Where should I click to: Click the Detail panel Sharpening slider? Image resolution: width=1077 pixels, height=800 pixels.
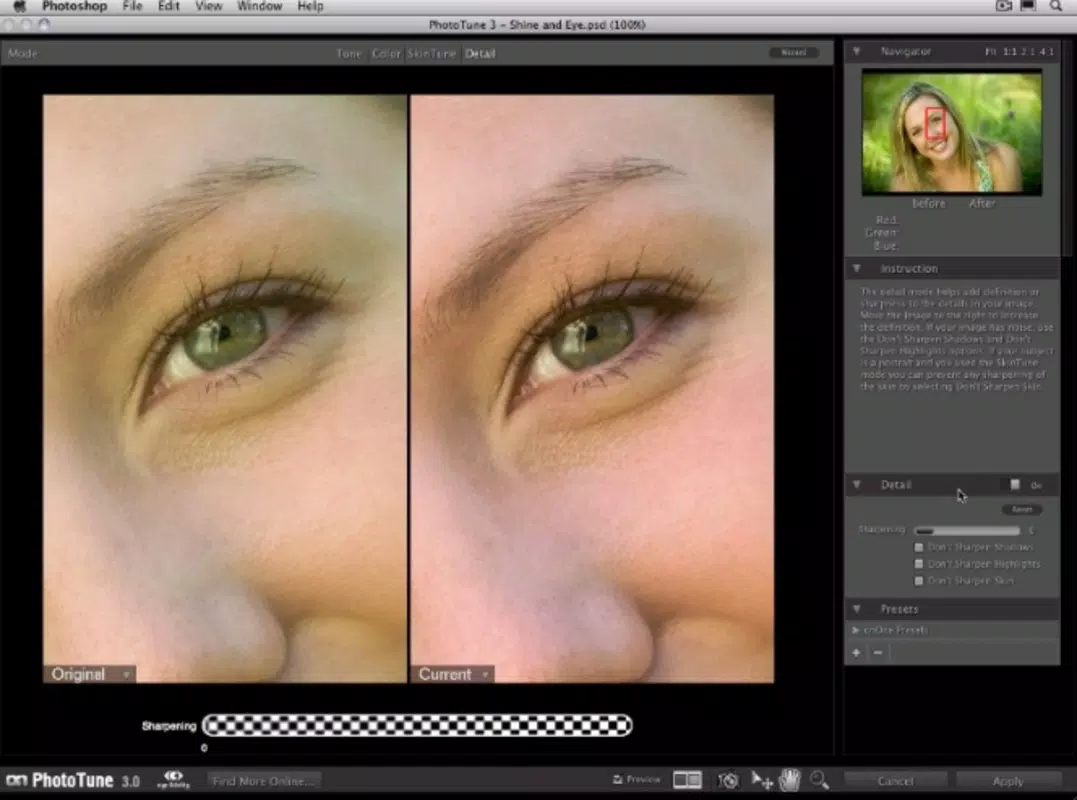point(967,530)
